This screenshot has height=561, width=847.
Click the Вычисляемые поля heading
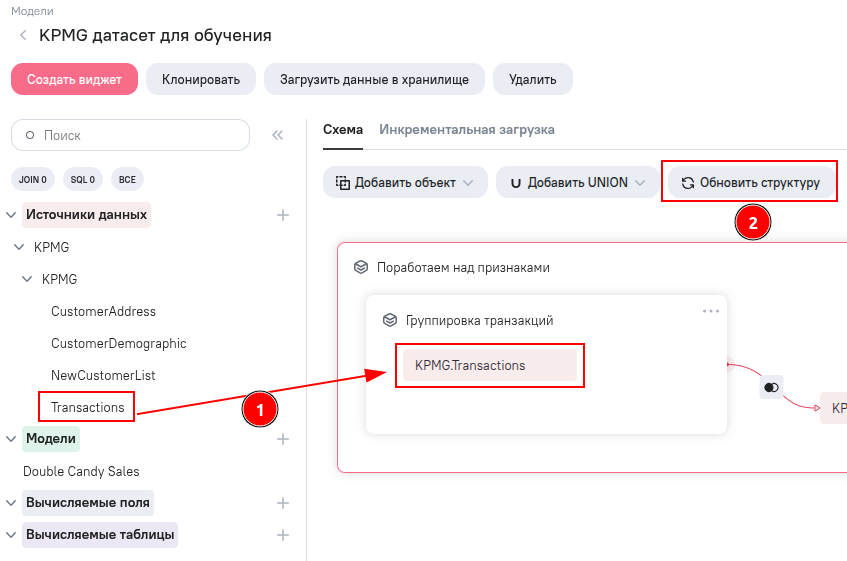(x=88, y=503)
